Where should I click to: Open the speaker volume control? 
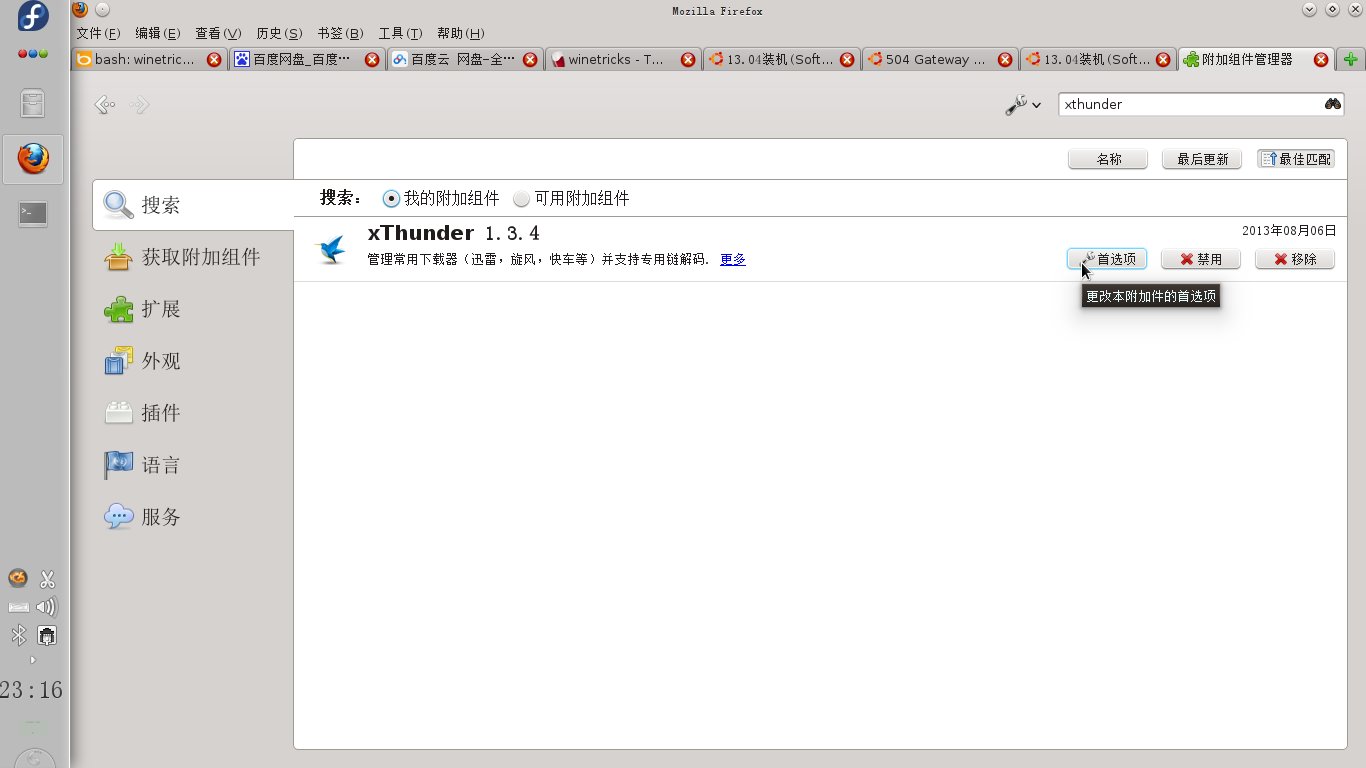47,607
